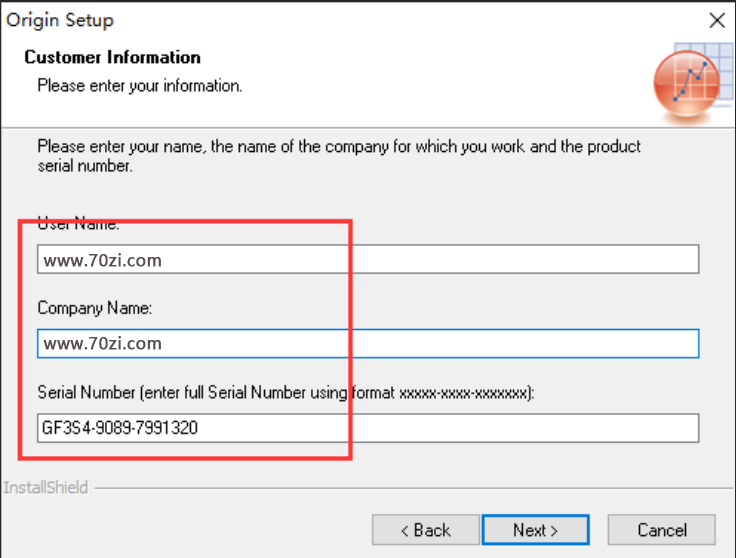
Task: Click the Origin graph logo icon
Action: [x=693, y=84]
